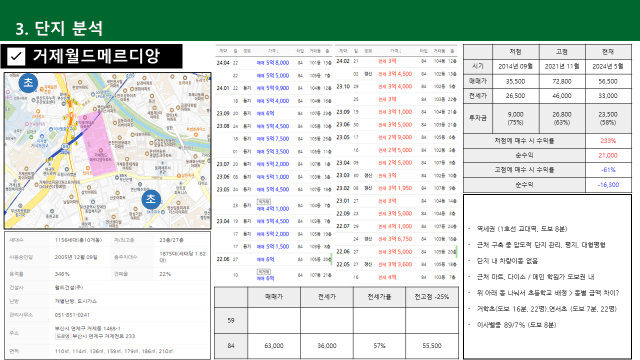Click the 2005년 12월 09일 approval date
Screen dimensions: 640x360
[x=76, y=257]
